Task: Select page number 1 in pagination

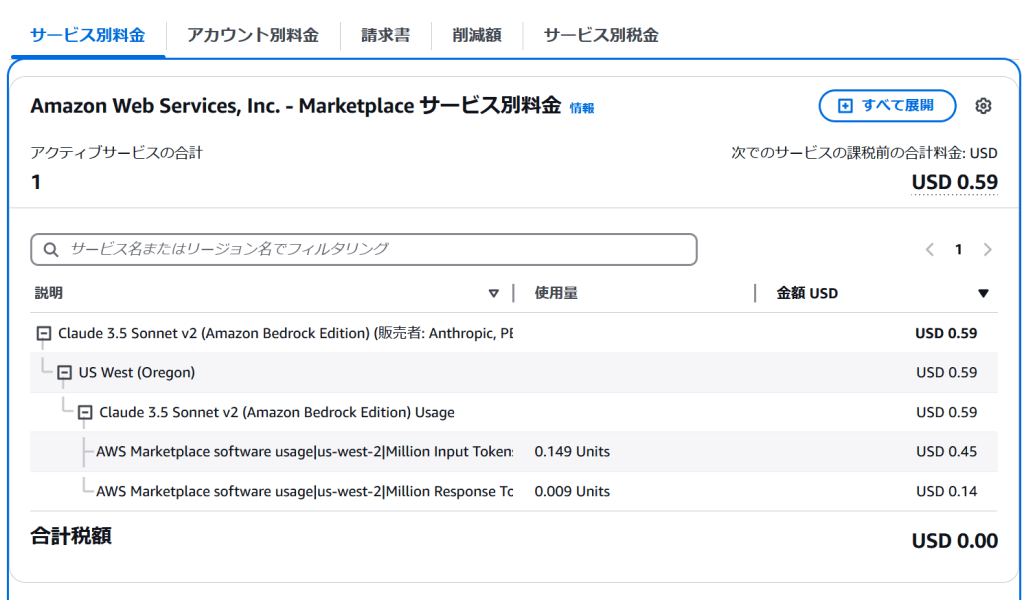Action: 959,249
